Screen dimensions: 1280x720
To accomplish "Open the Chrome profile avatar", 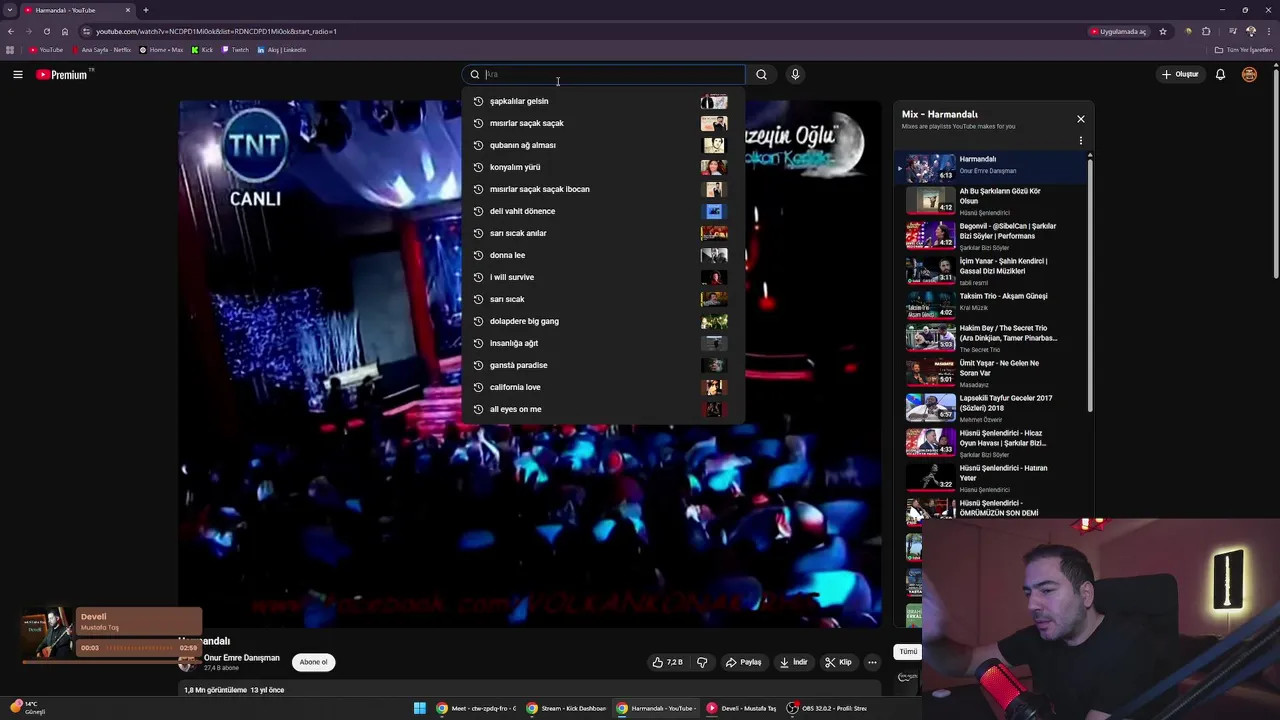I will [1251, 31].
